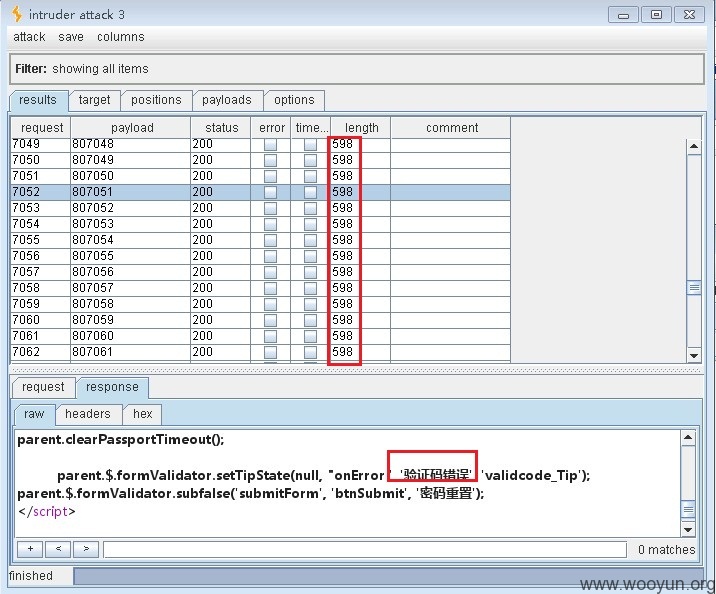The width and height of the screenshot is (716, 594).
Task: Sort by the status column header
Action: pos(221,128)
